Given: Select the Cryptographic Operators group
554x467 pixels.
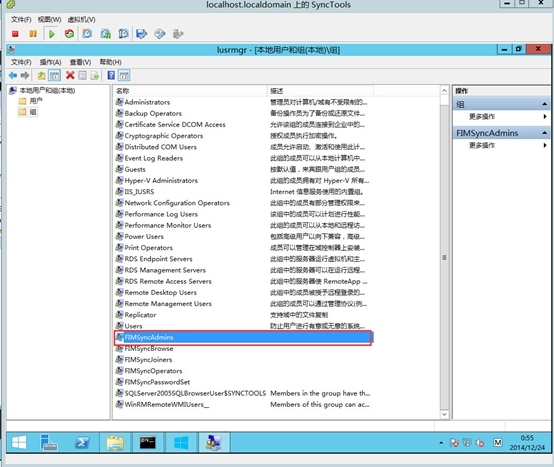Looking at the screenshot, I should (x=164, y=136).
